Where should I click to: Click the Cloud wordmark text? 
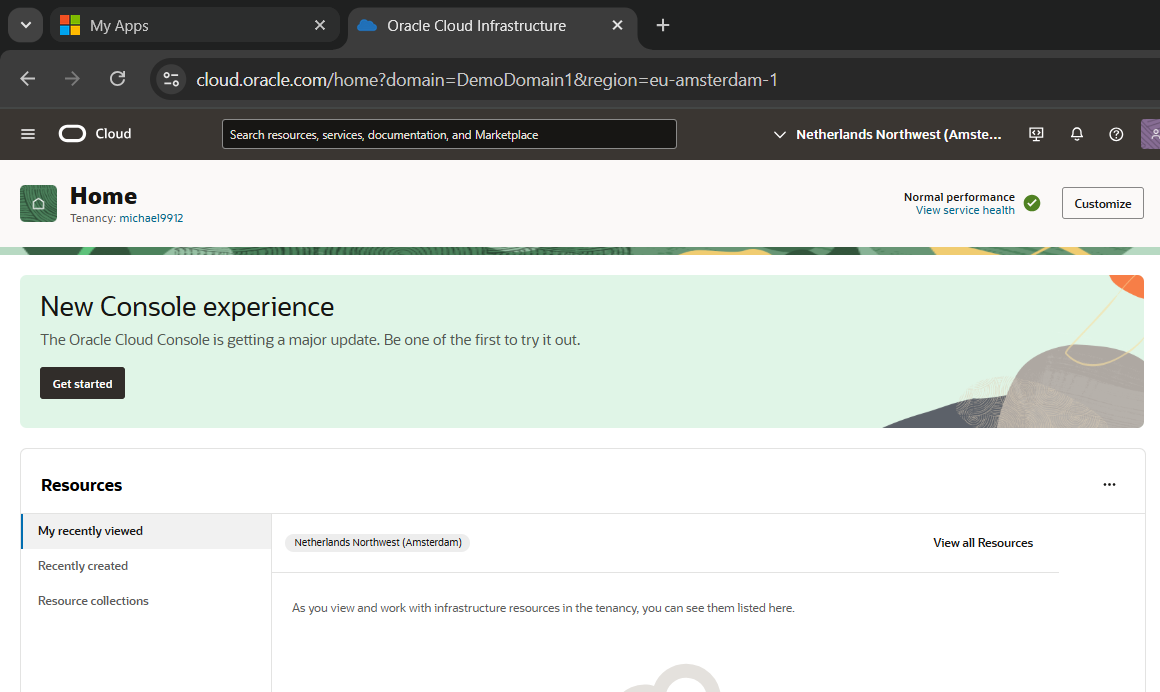pyautogui.click(x=113, y=134)
